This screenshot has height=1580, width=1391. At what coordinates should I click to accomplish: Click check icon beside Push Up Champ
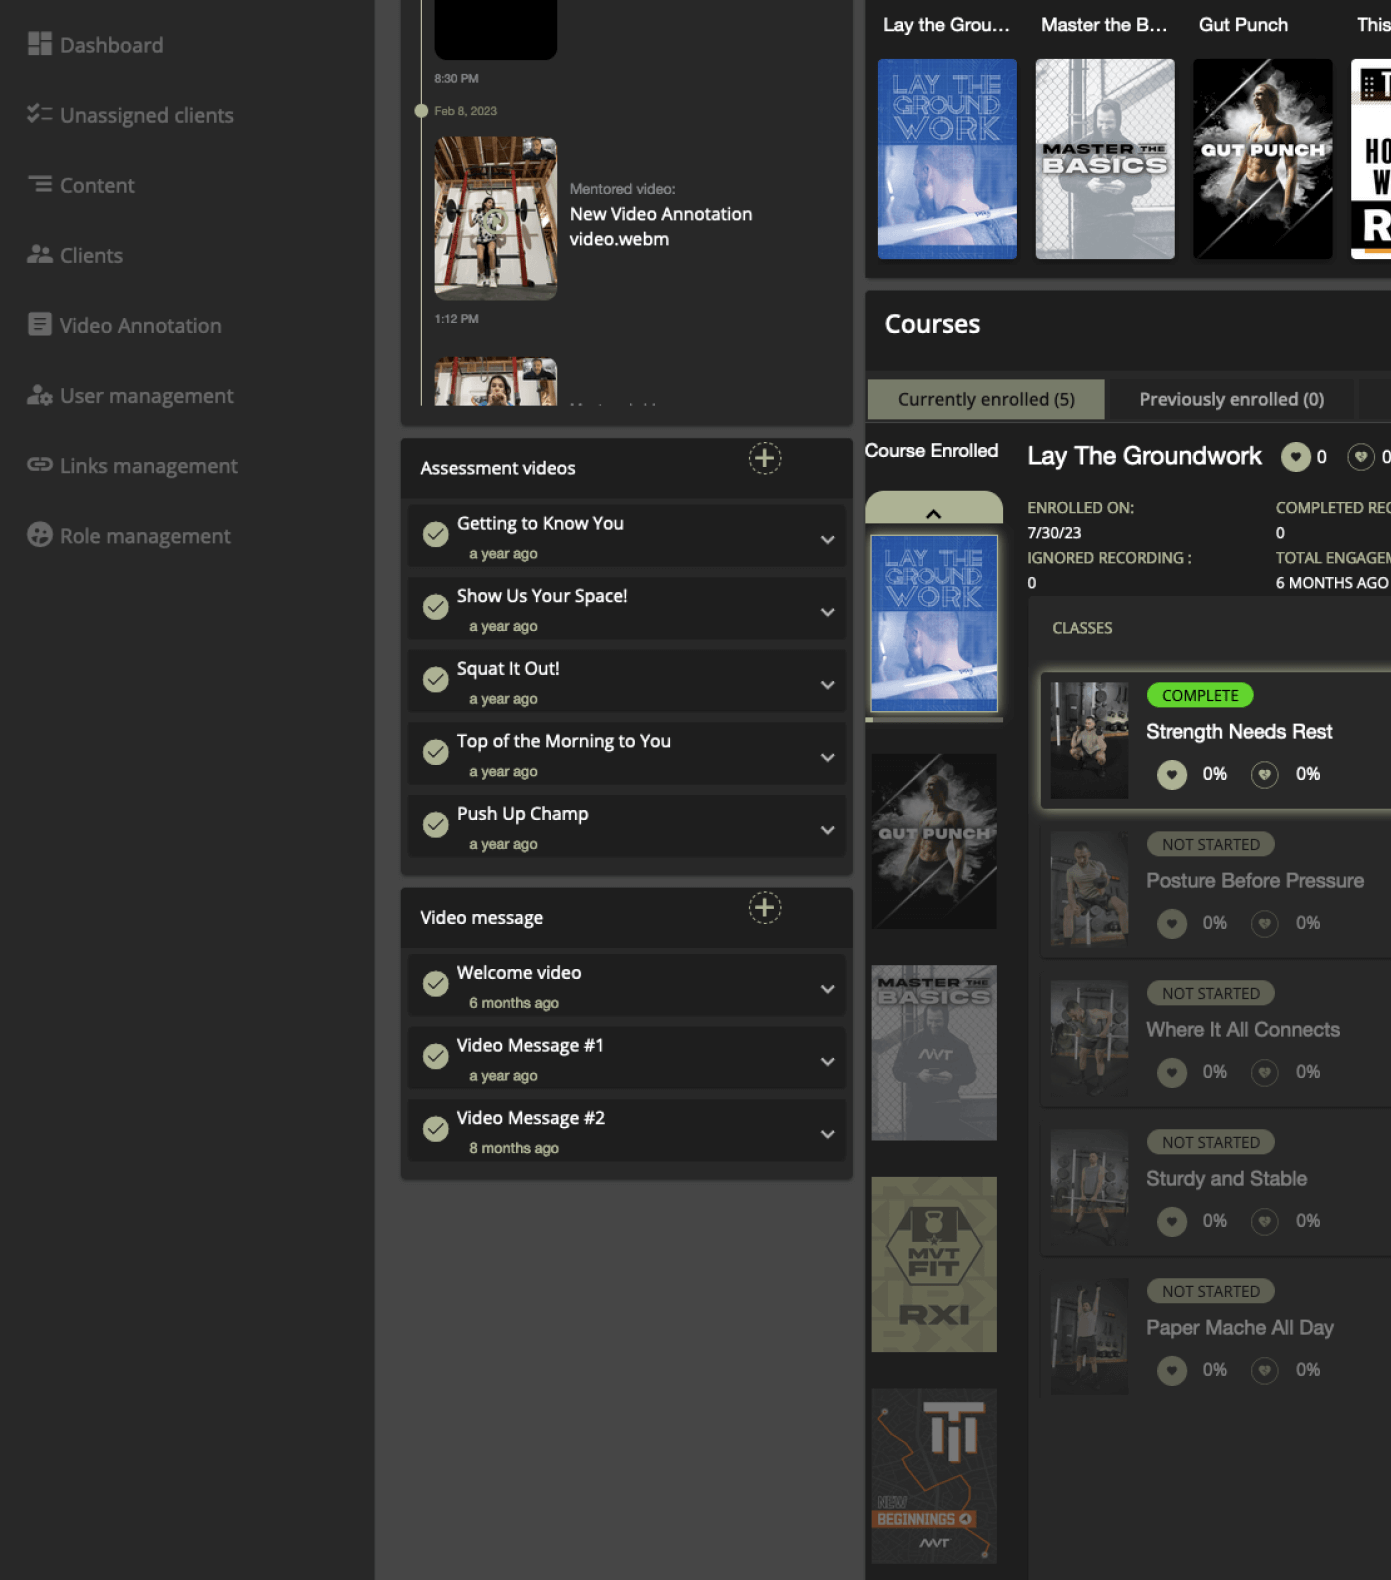point(435,825)
